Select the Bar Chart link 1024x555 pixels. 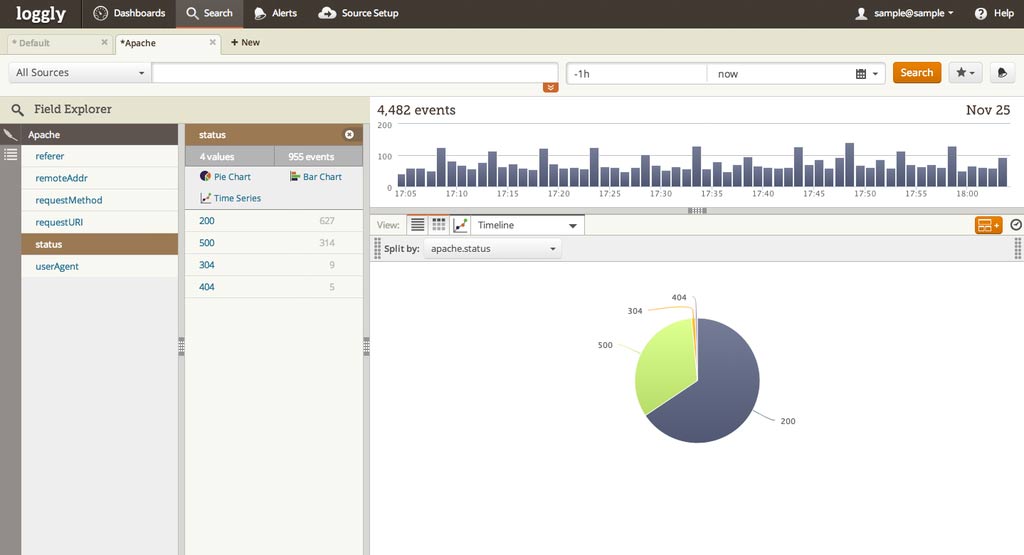(316, 177)
